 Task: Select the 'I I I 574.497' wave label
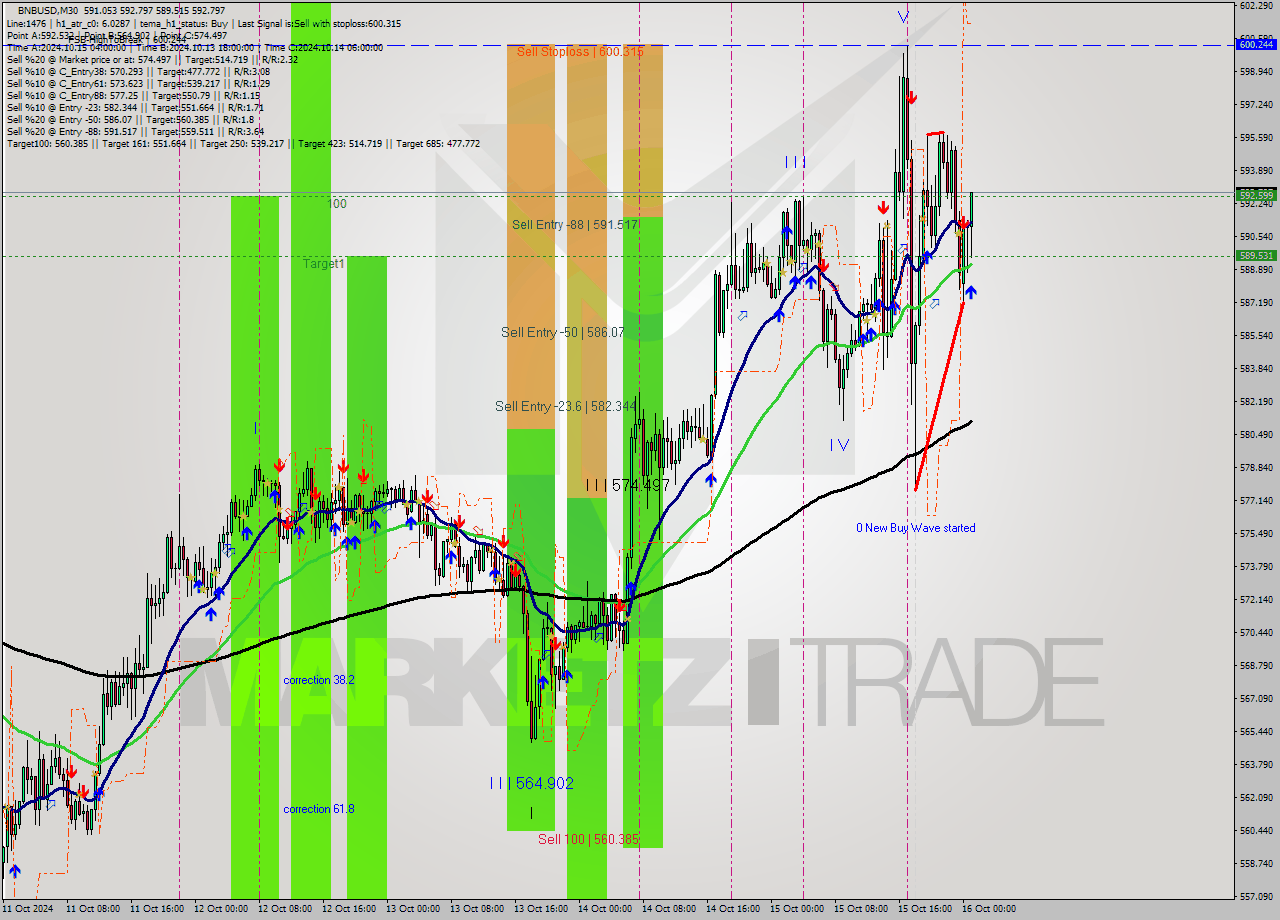pos(627,485)
